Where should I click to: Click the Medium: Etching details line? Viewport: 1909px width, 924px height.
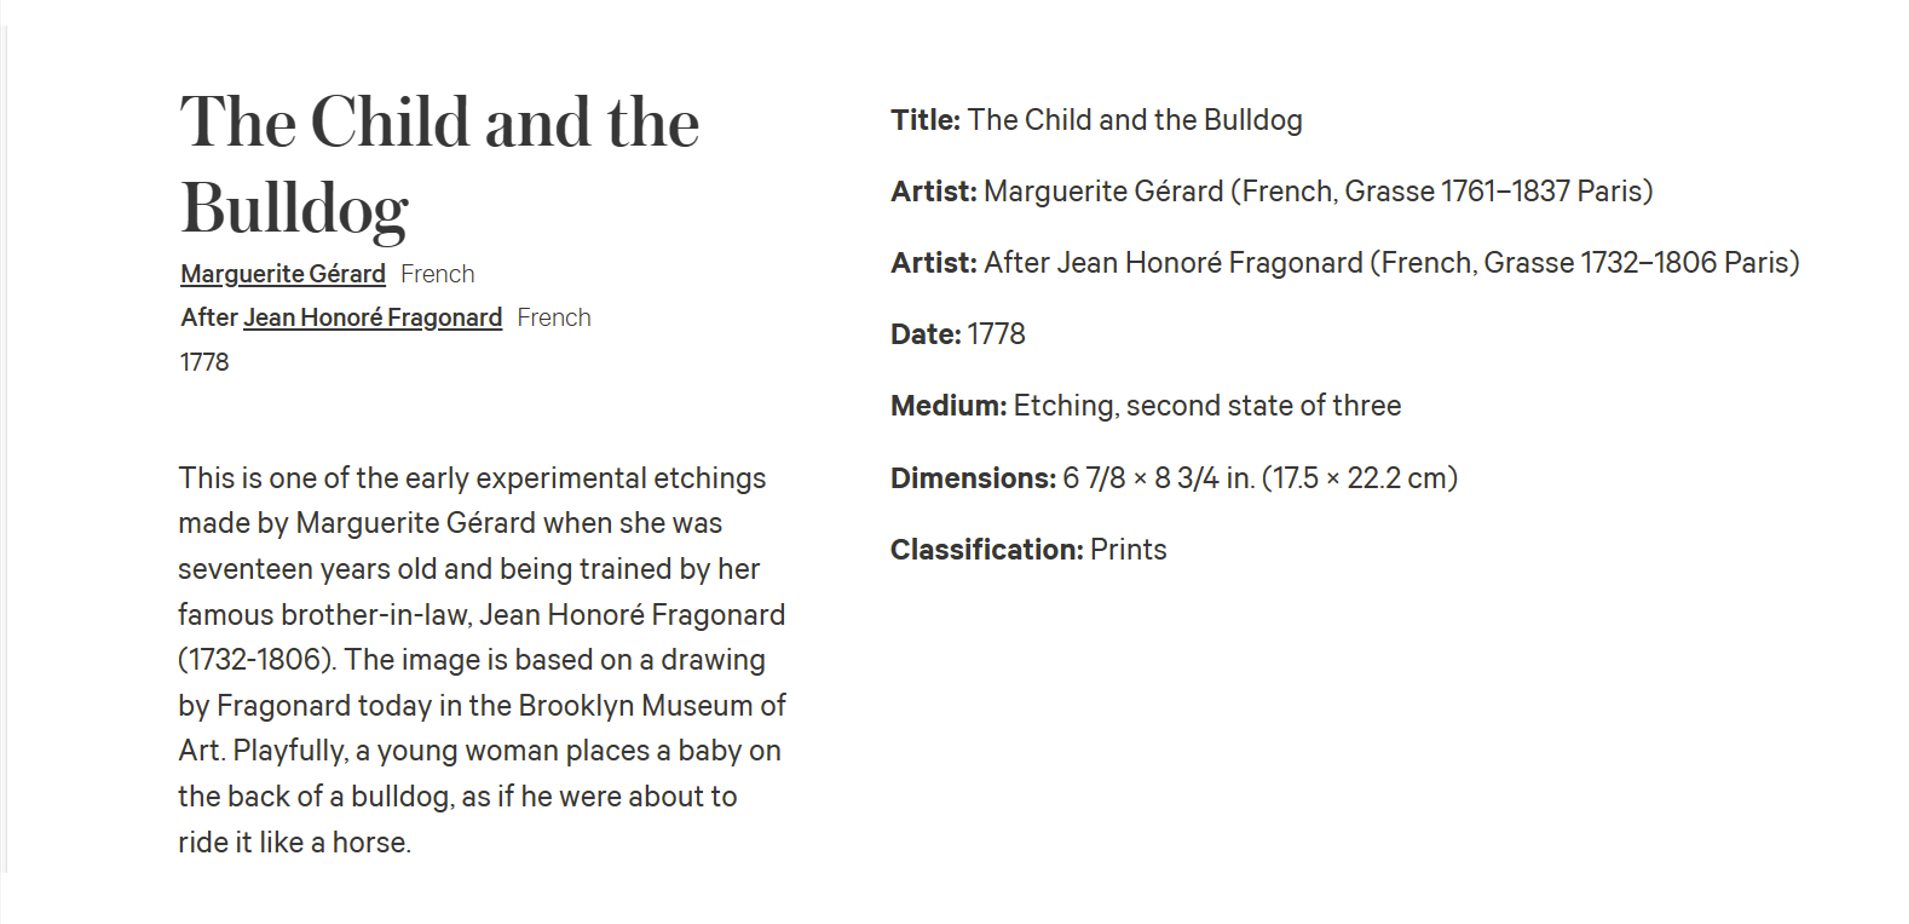(x=1145, y=406)
